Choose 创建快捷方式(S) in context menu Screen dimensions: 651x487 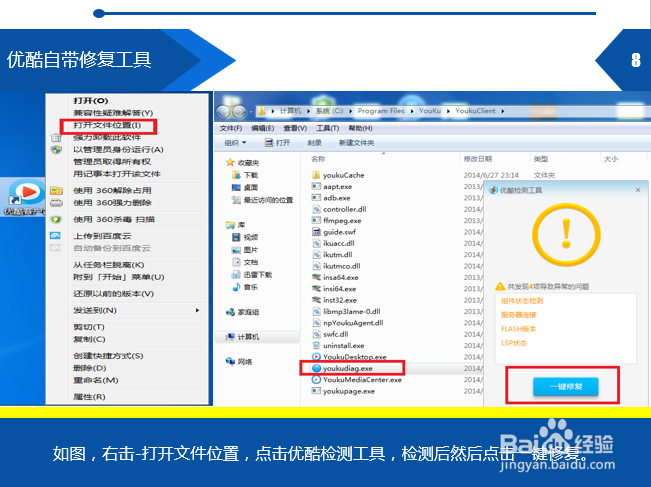point(108,356)
